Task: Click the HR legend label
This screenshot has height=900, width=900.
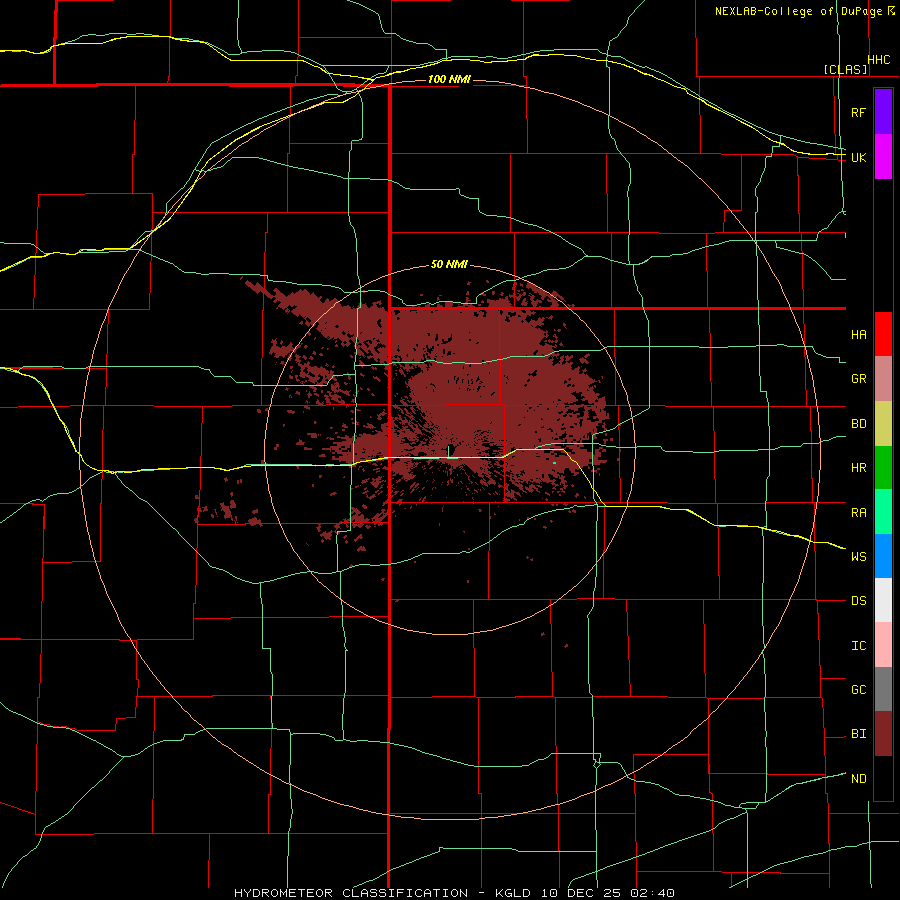Action: (x=858, y=468)
